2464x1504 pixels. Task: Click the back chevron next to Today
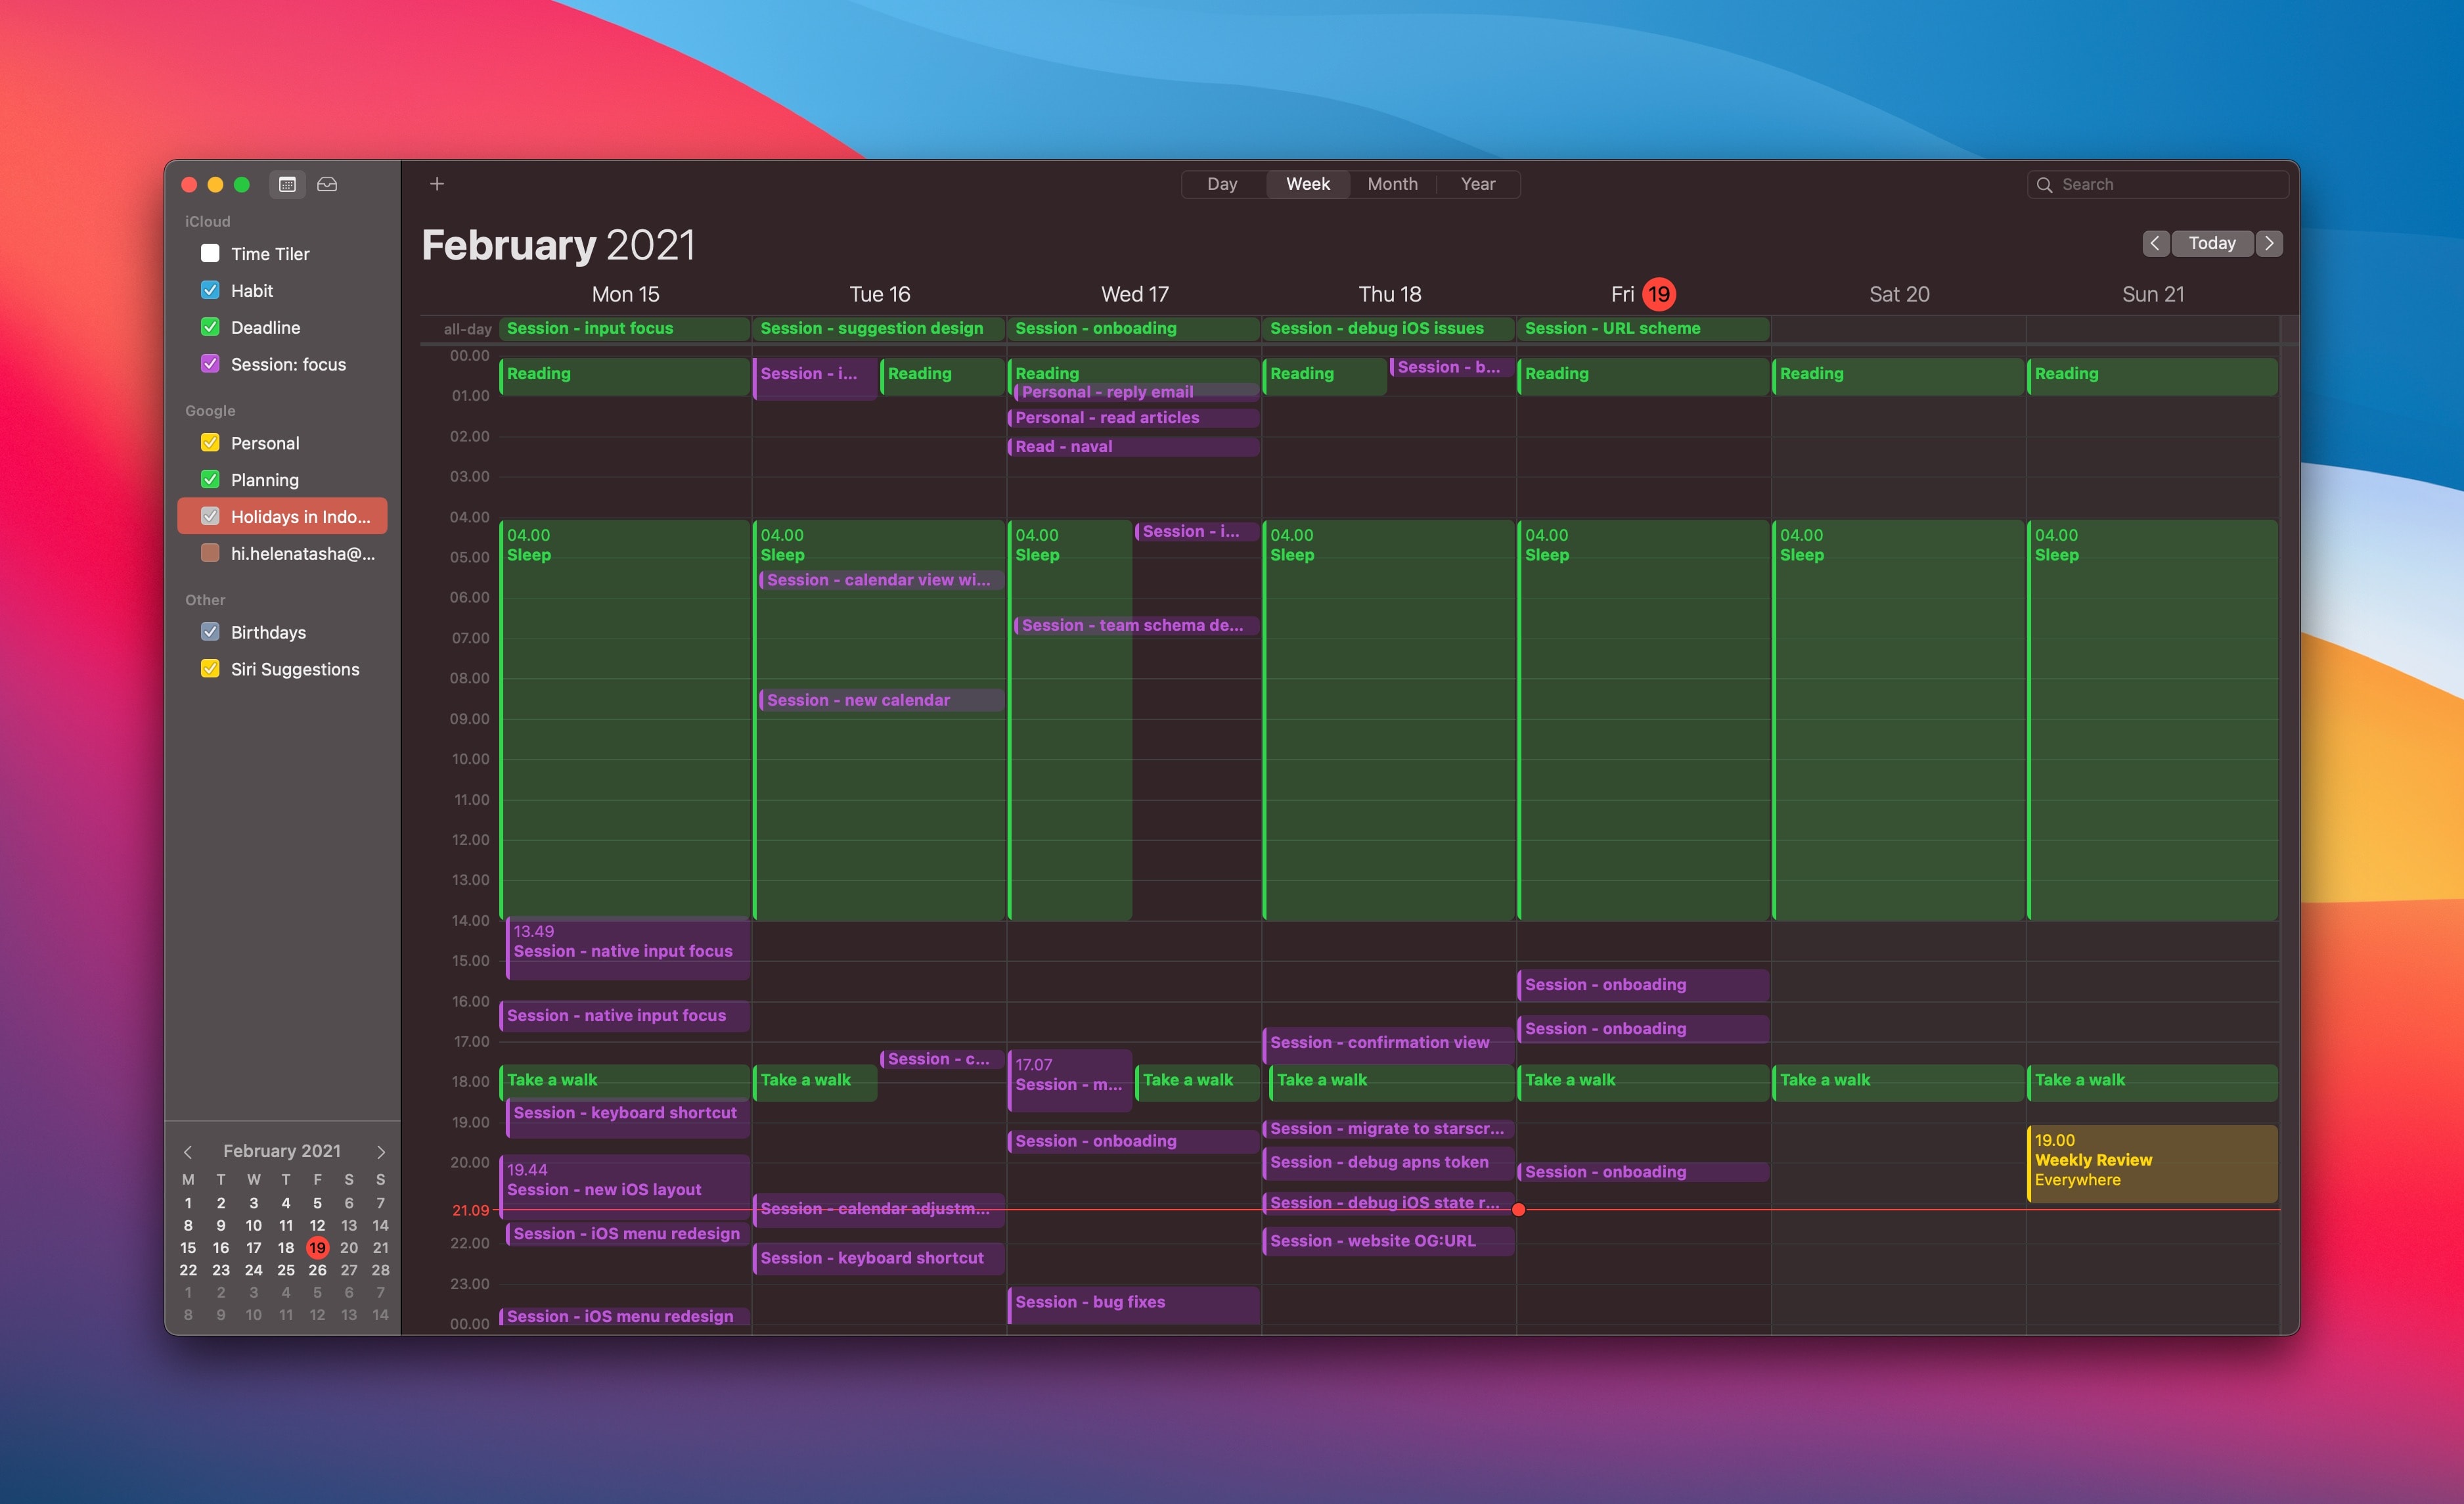coord(2156,243)
